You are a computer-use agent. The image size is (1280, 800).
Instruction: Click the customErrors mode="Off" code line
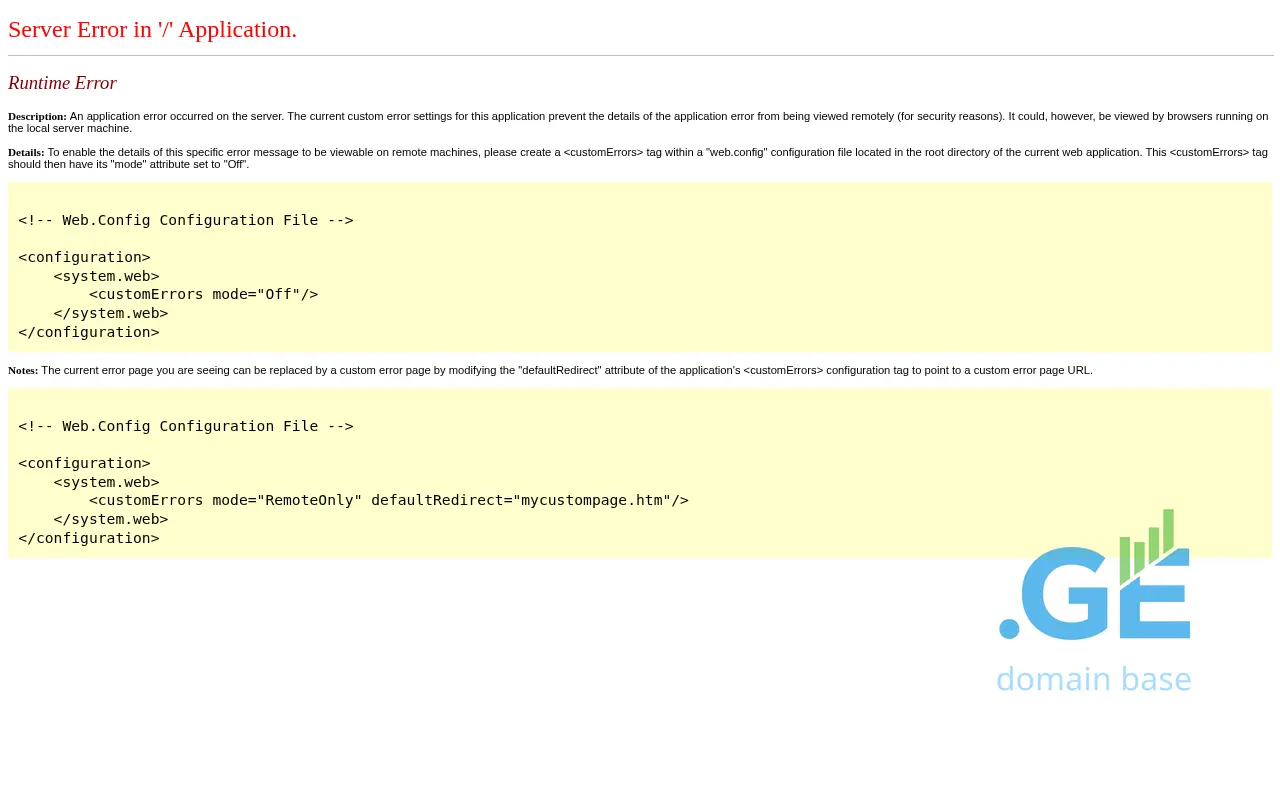coord(203,294)
